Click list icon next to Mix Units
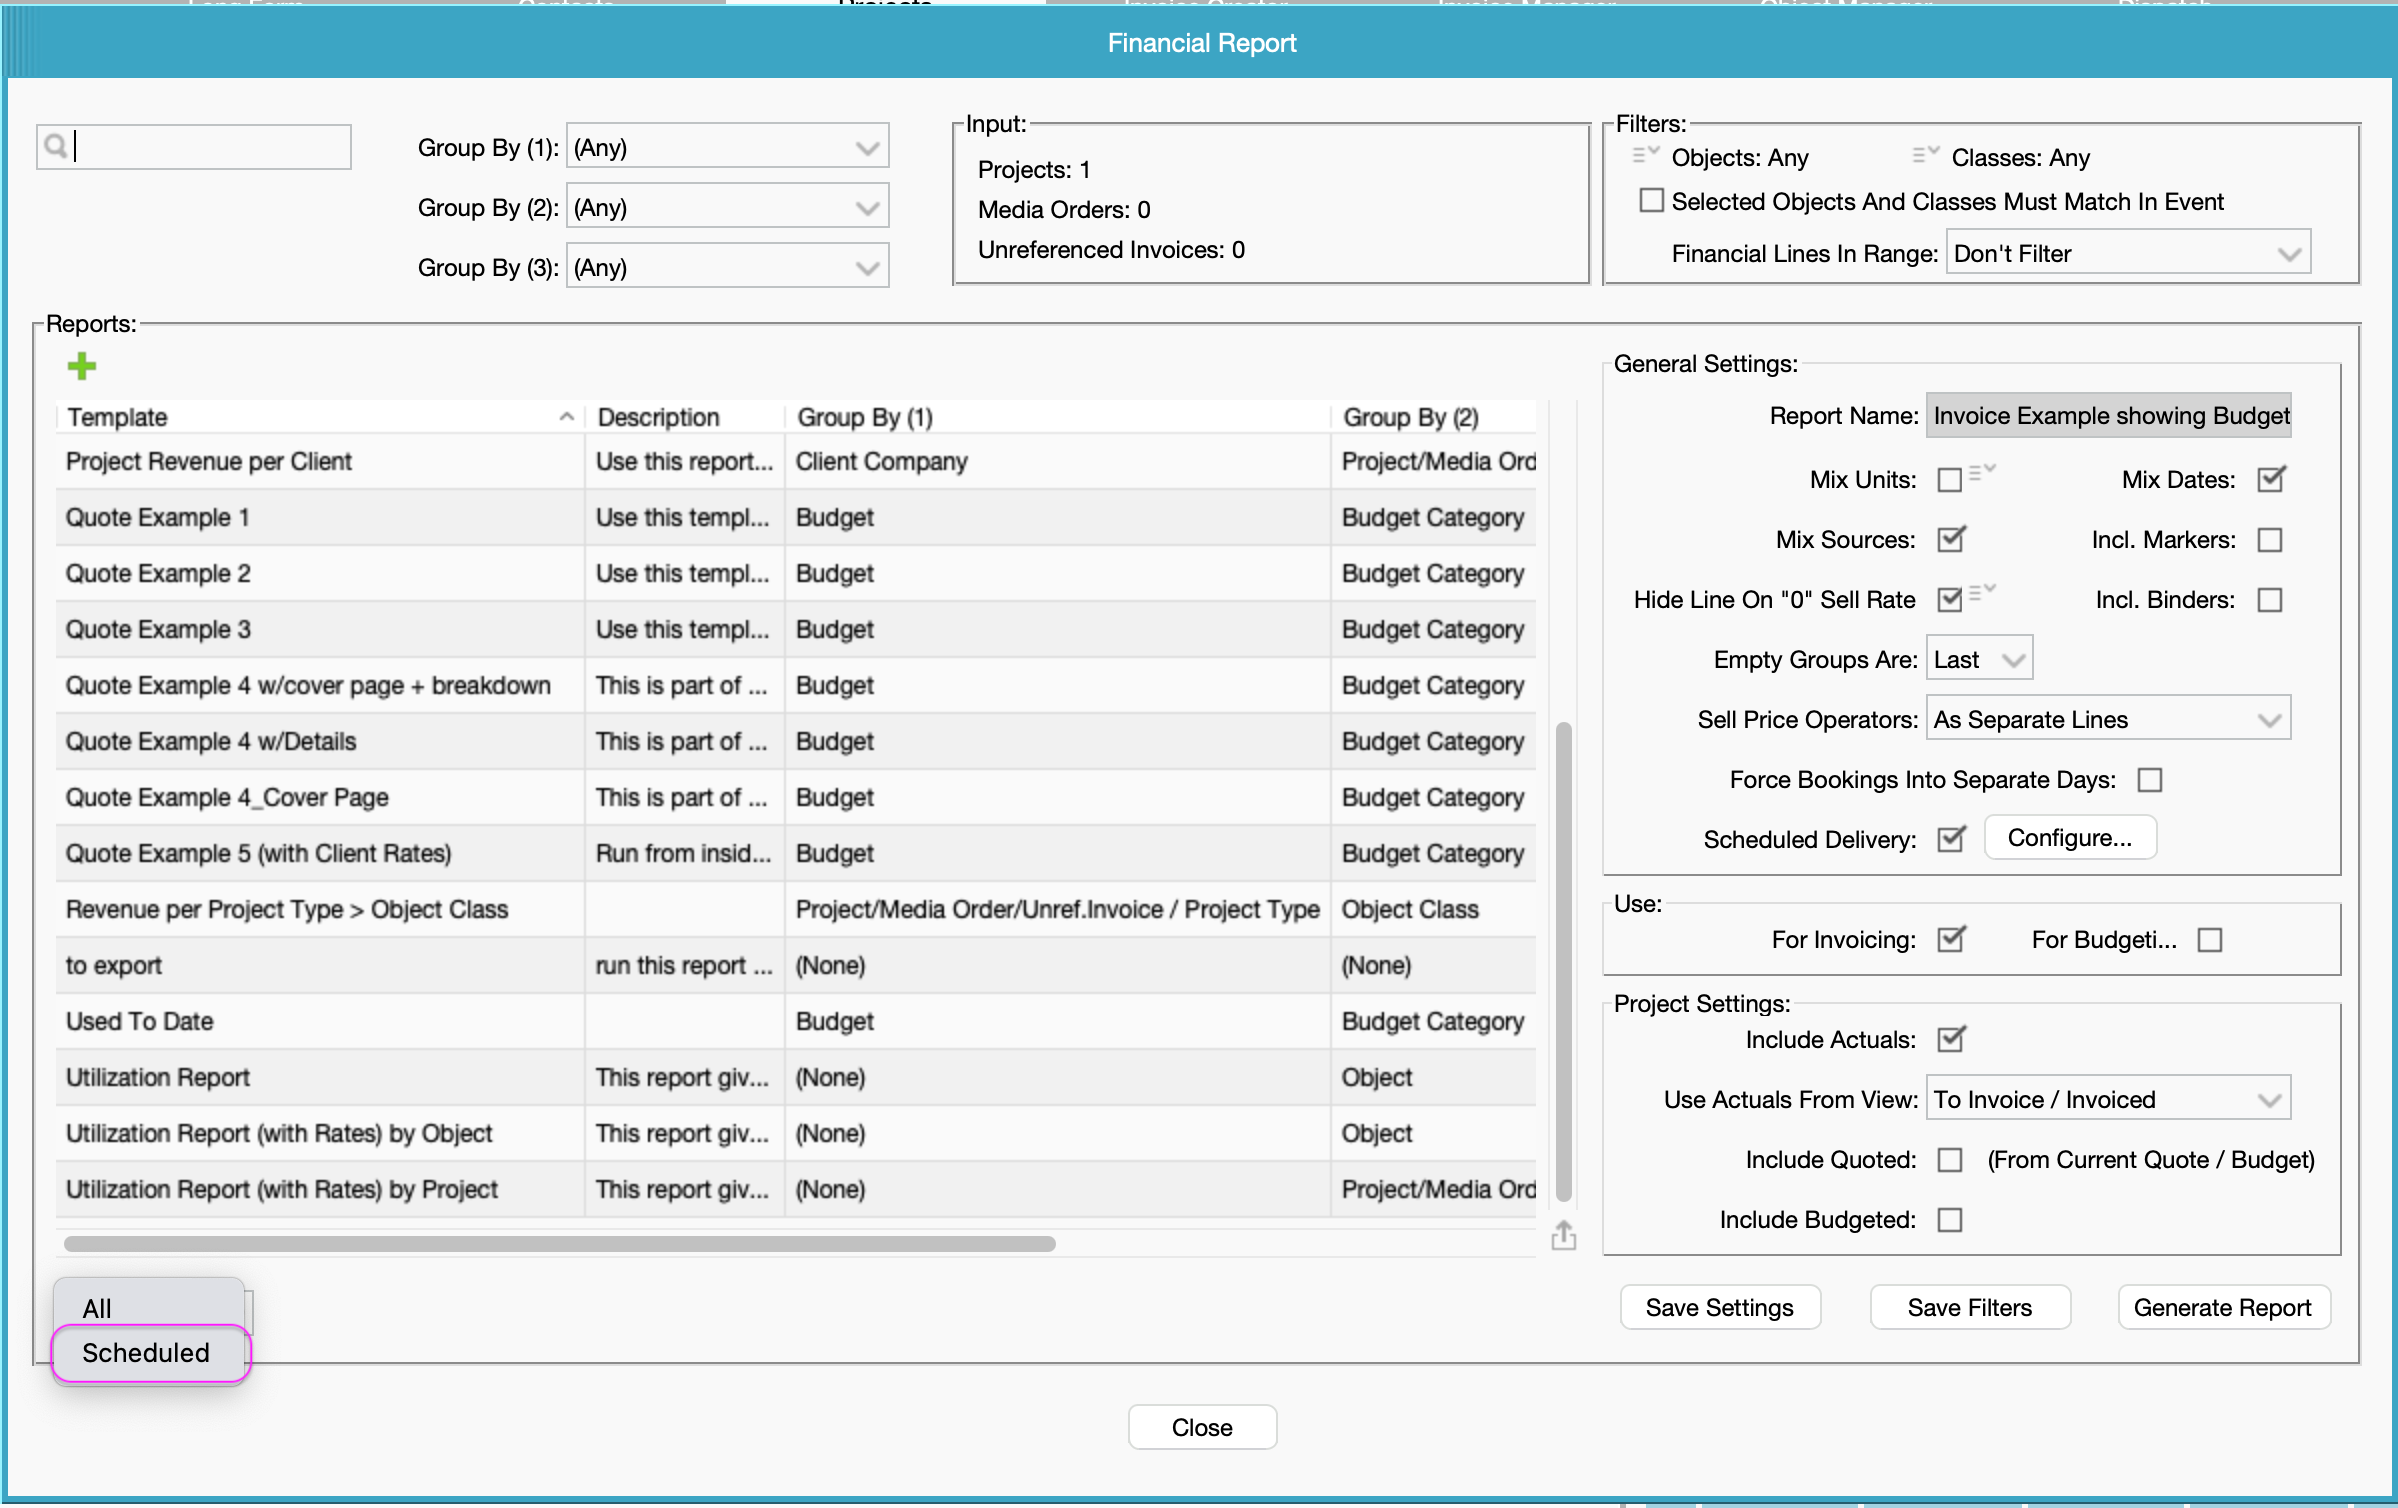Screen dimensions: 2398x1508 1982,473
